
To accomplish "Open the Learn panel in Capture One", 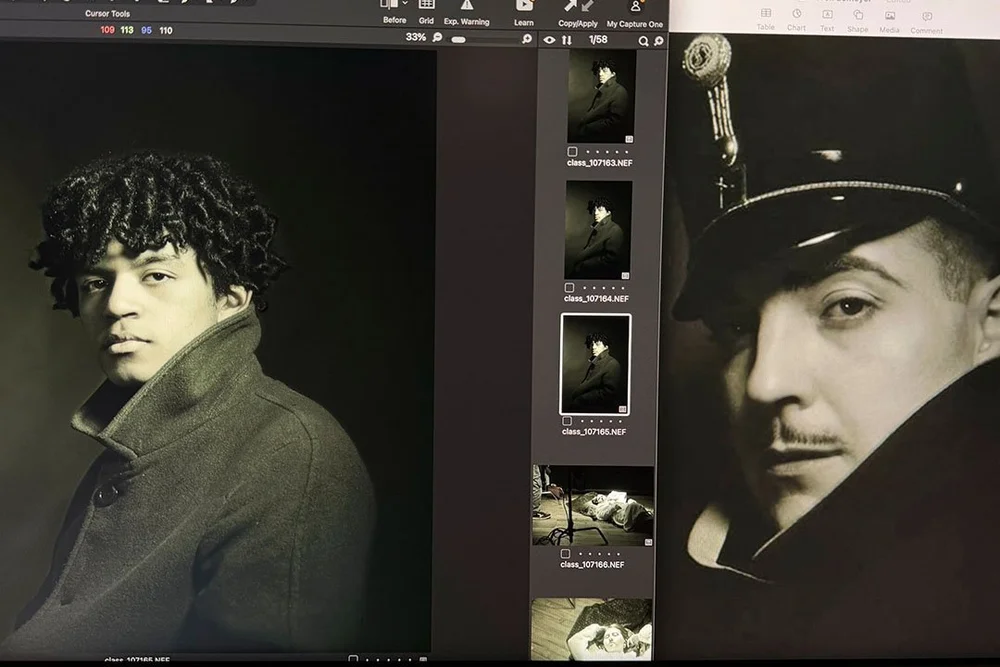I will (x=524, y=5).
